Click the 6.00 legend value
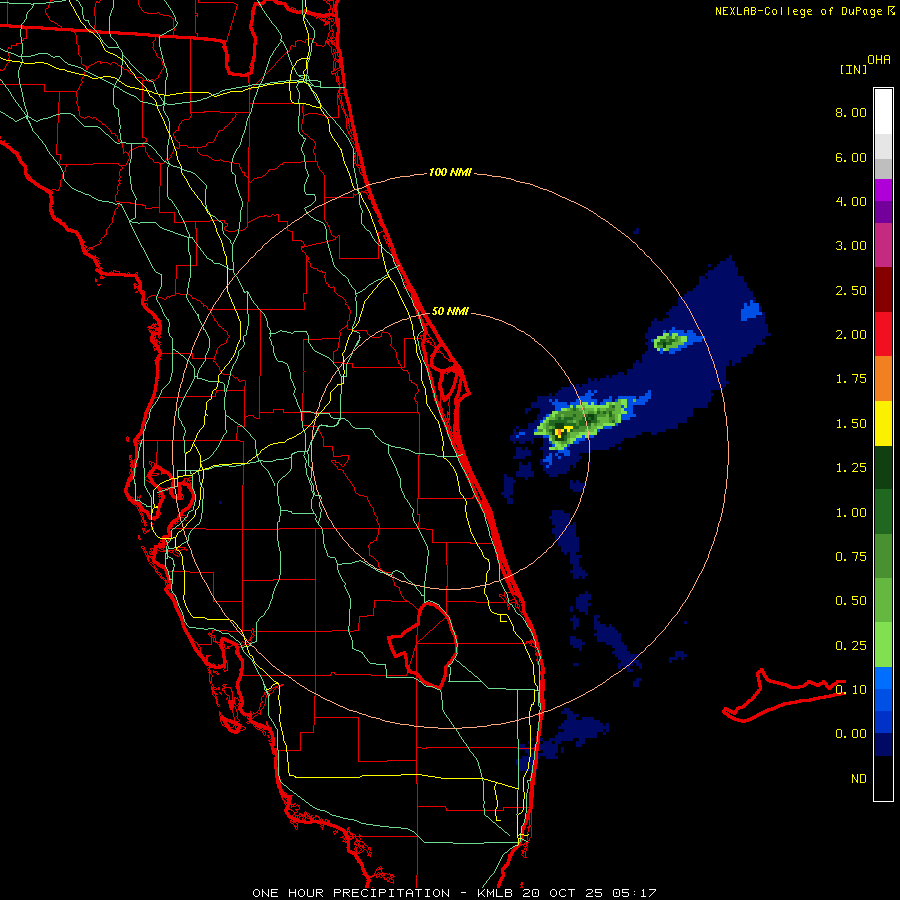This screenshot has height=900, width=900. pos(851,157)
